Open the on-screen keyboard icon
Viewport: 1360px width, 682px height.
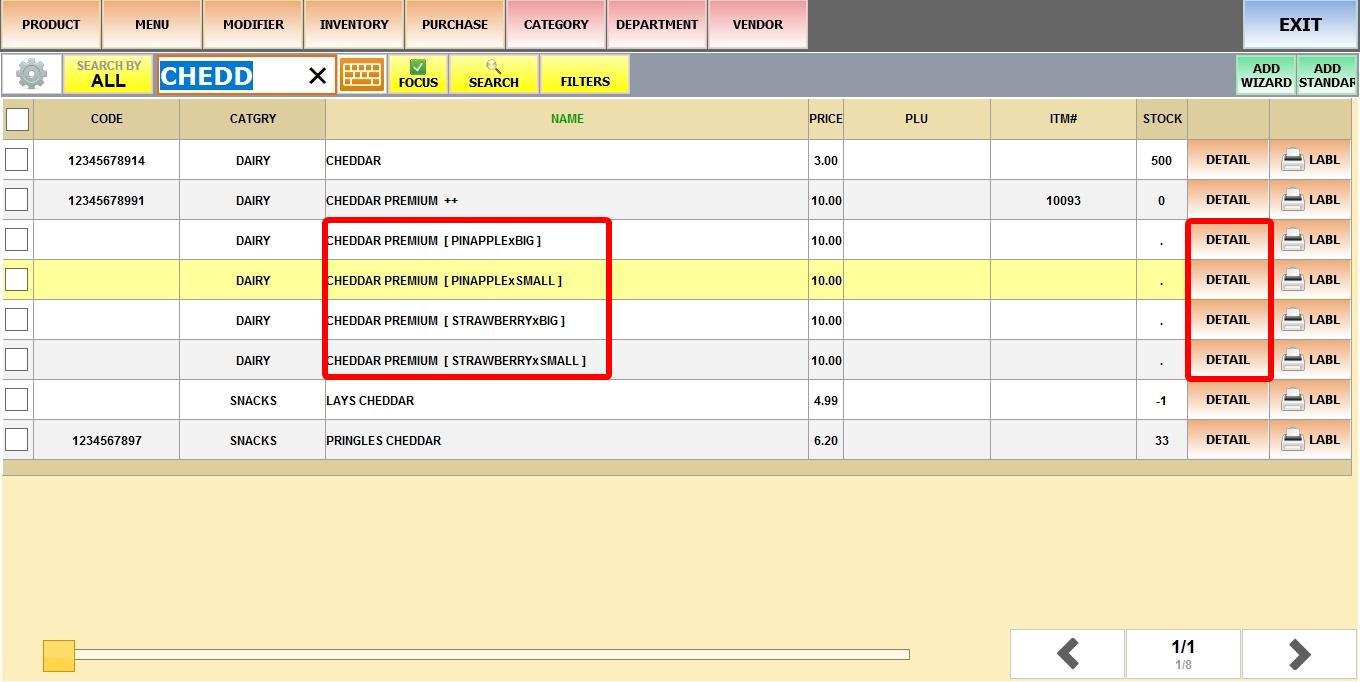tap(362, 75)
